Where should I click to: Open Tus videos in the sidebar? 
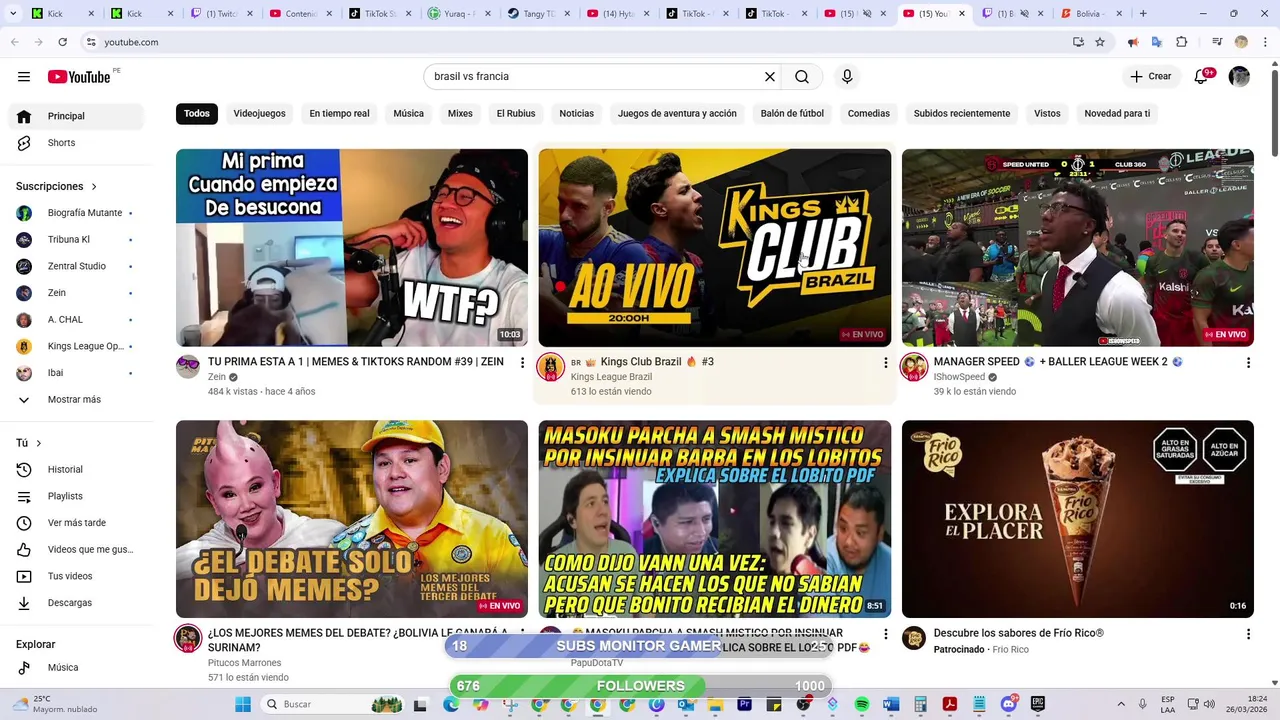click(76, 576)
